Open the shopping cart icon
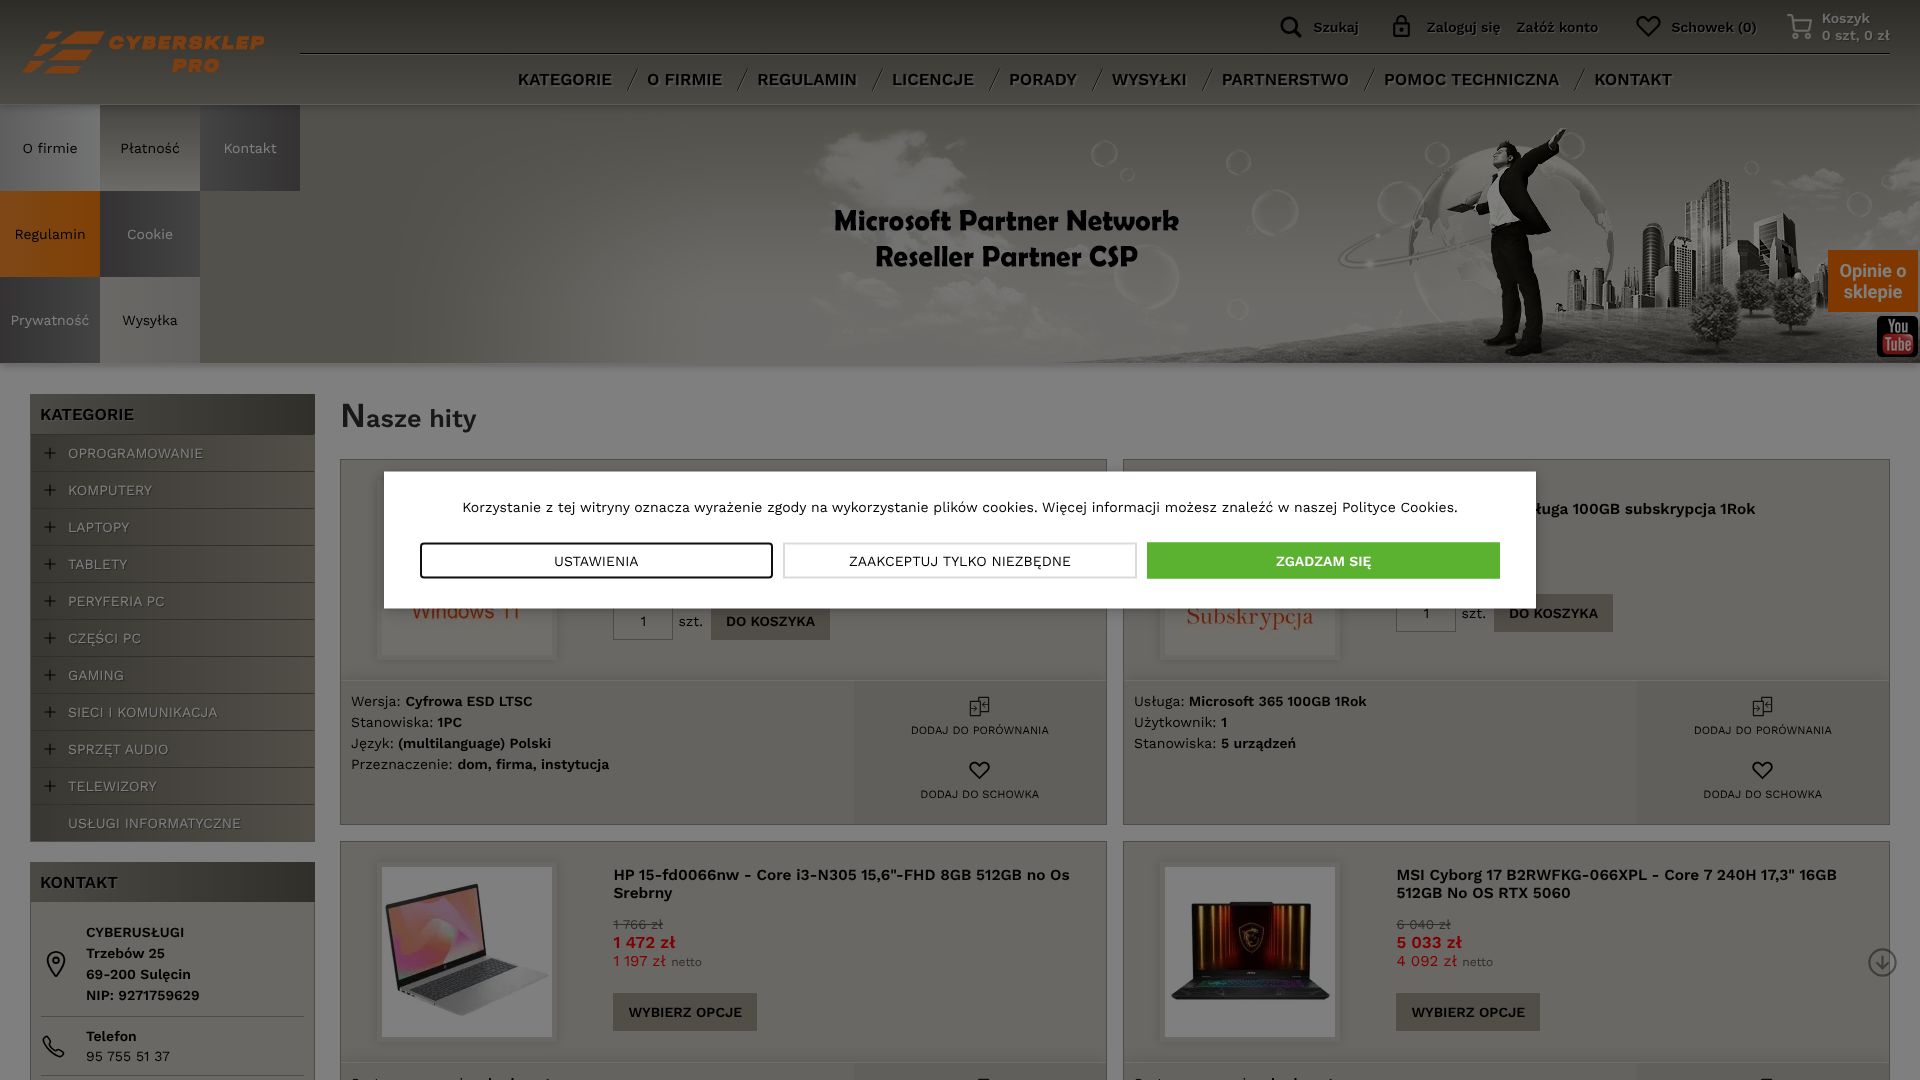 click(x=1799, y=27)
